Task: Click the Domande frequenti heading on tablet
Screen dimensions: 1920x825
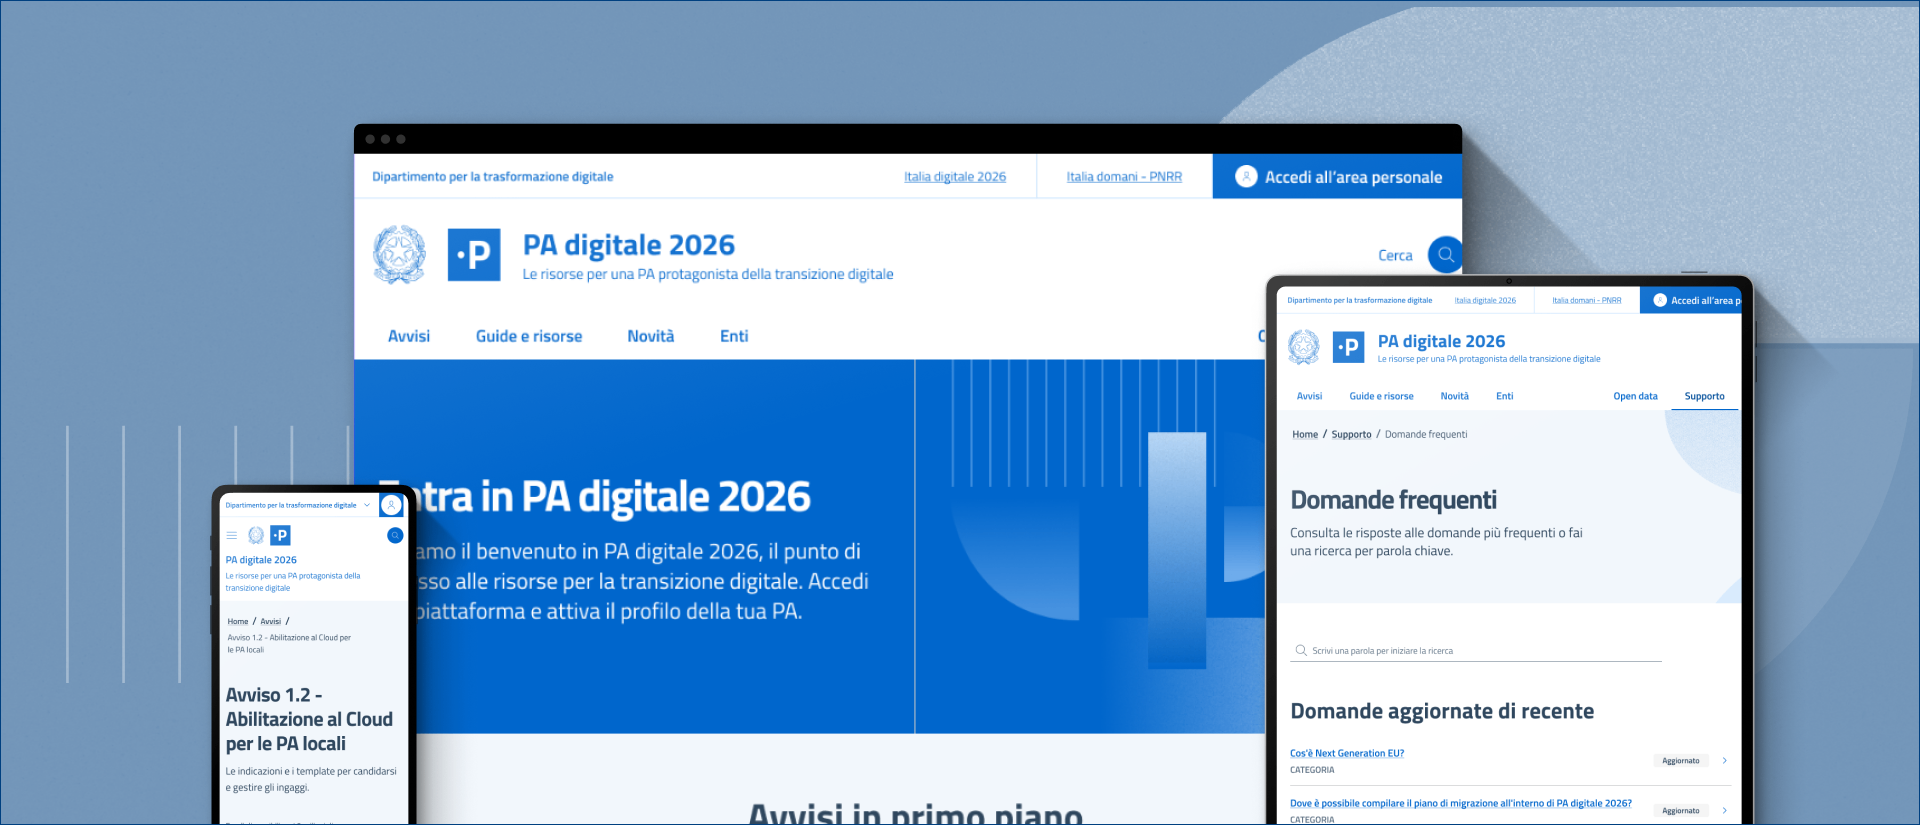Action: coord(1394,500)
